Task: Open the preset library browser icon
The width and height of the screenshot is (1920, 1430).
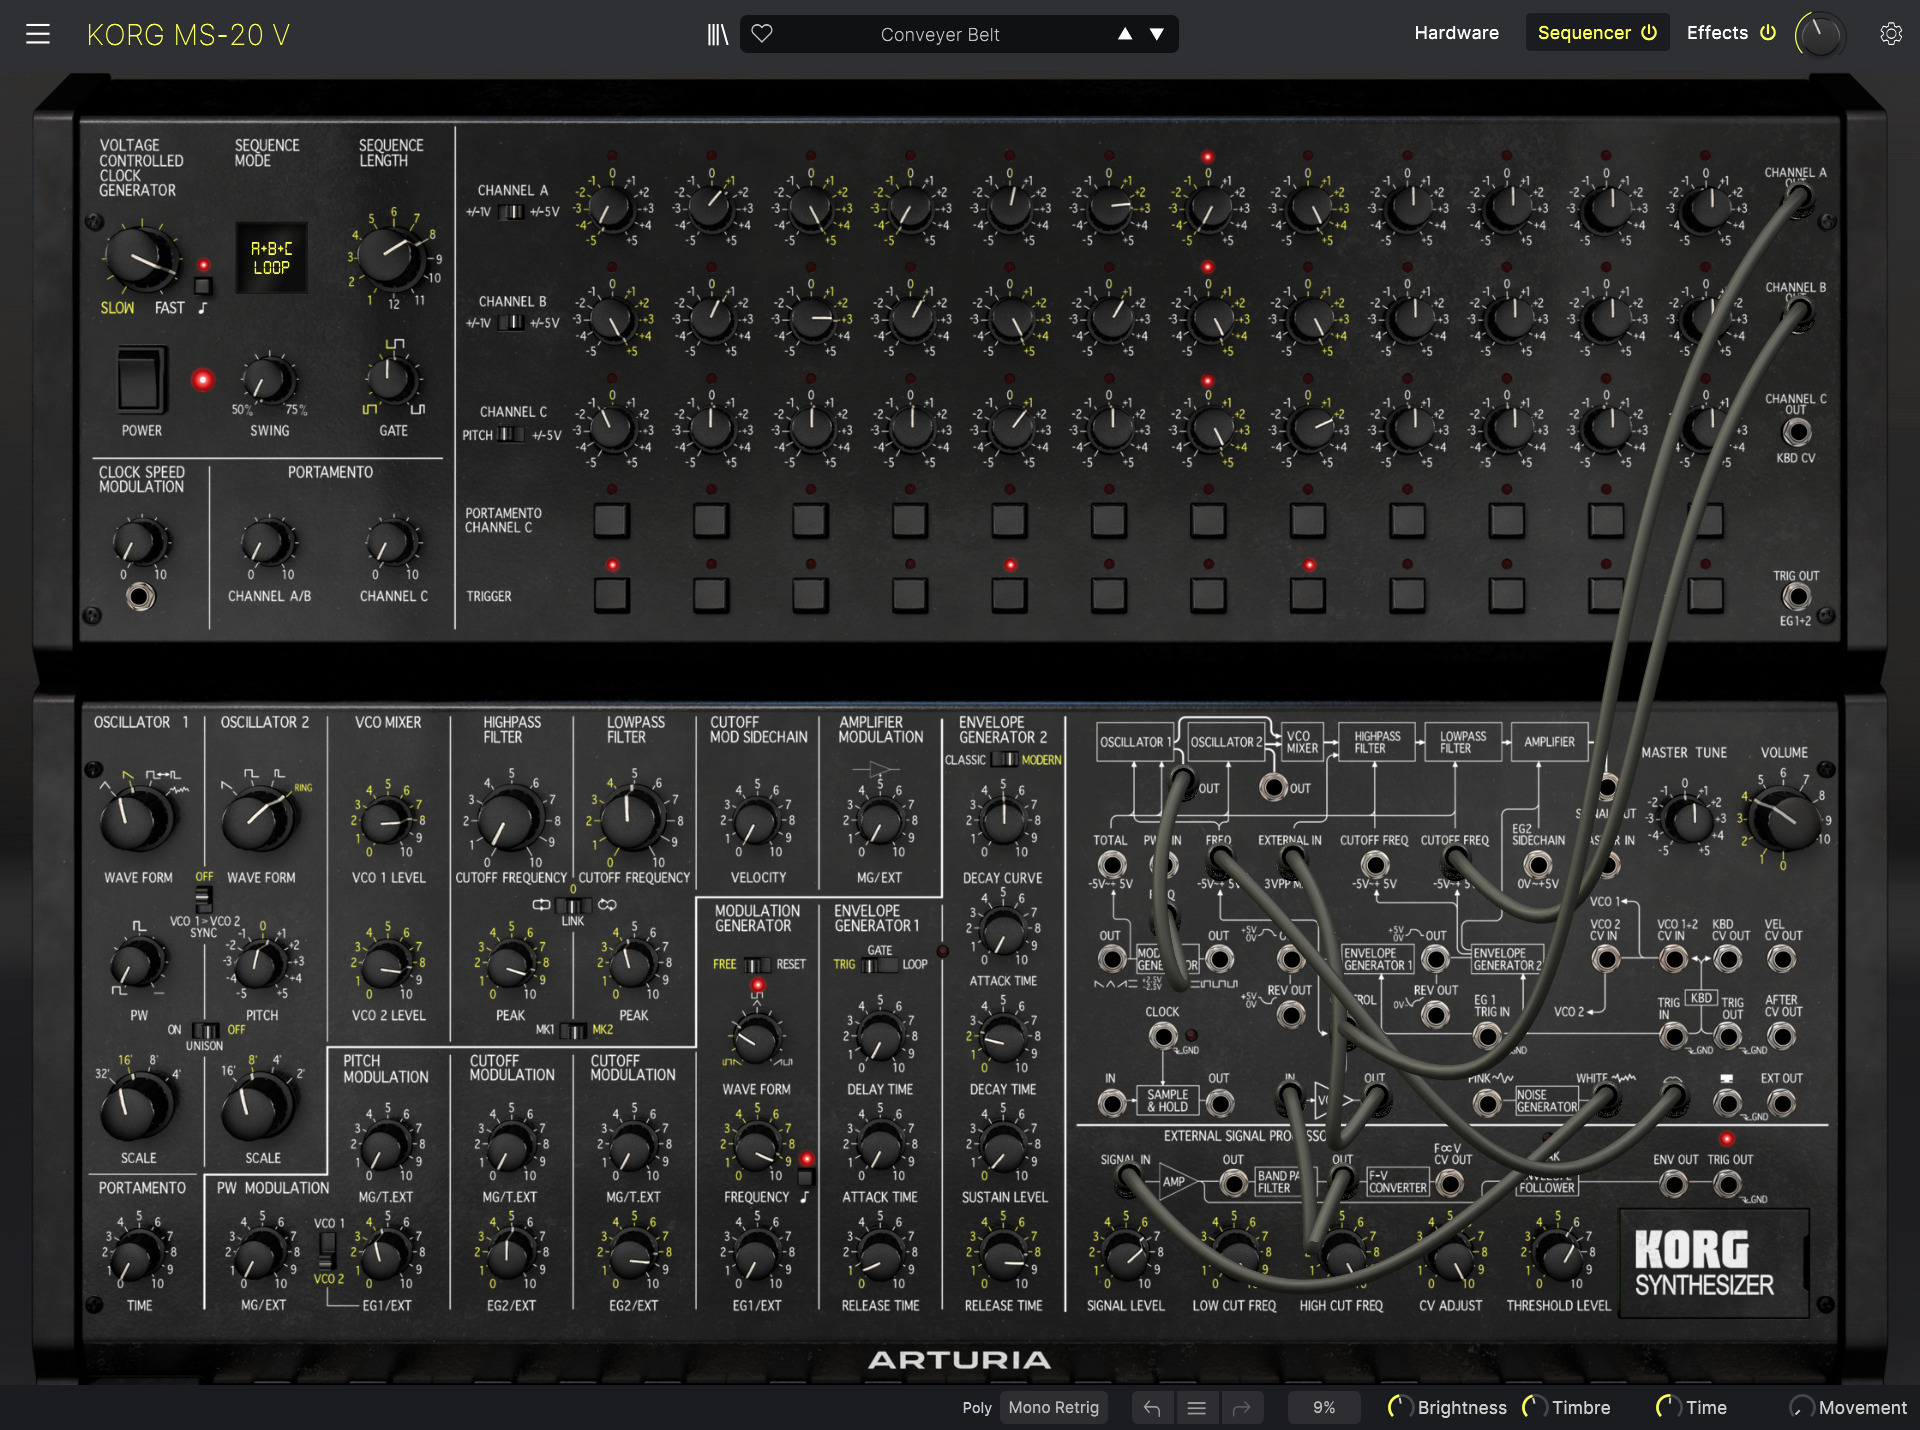Action: 717,34
